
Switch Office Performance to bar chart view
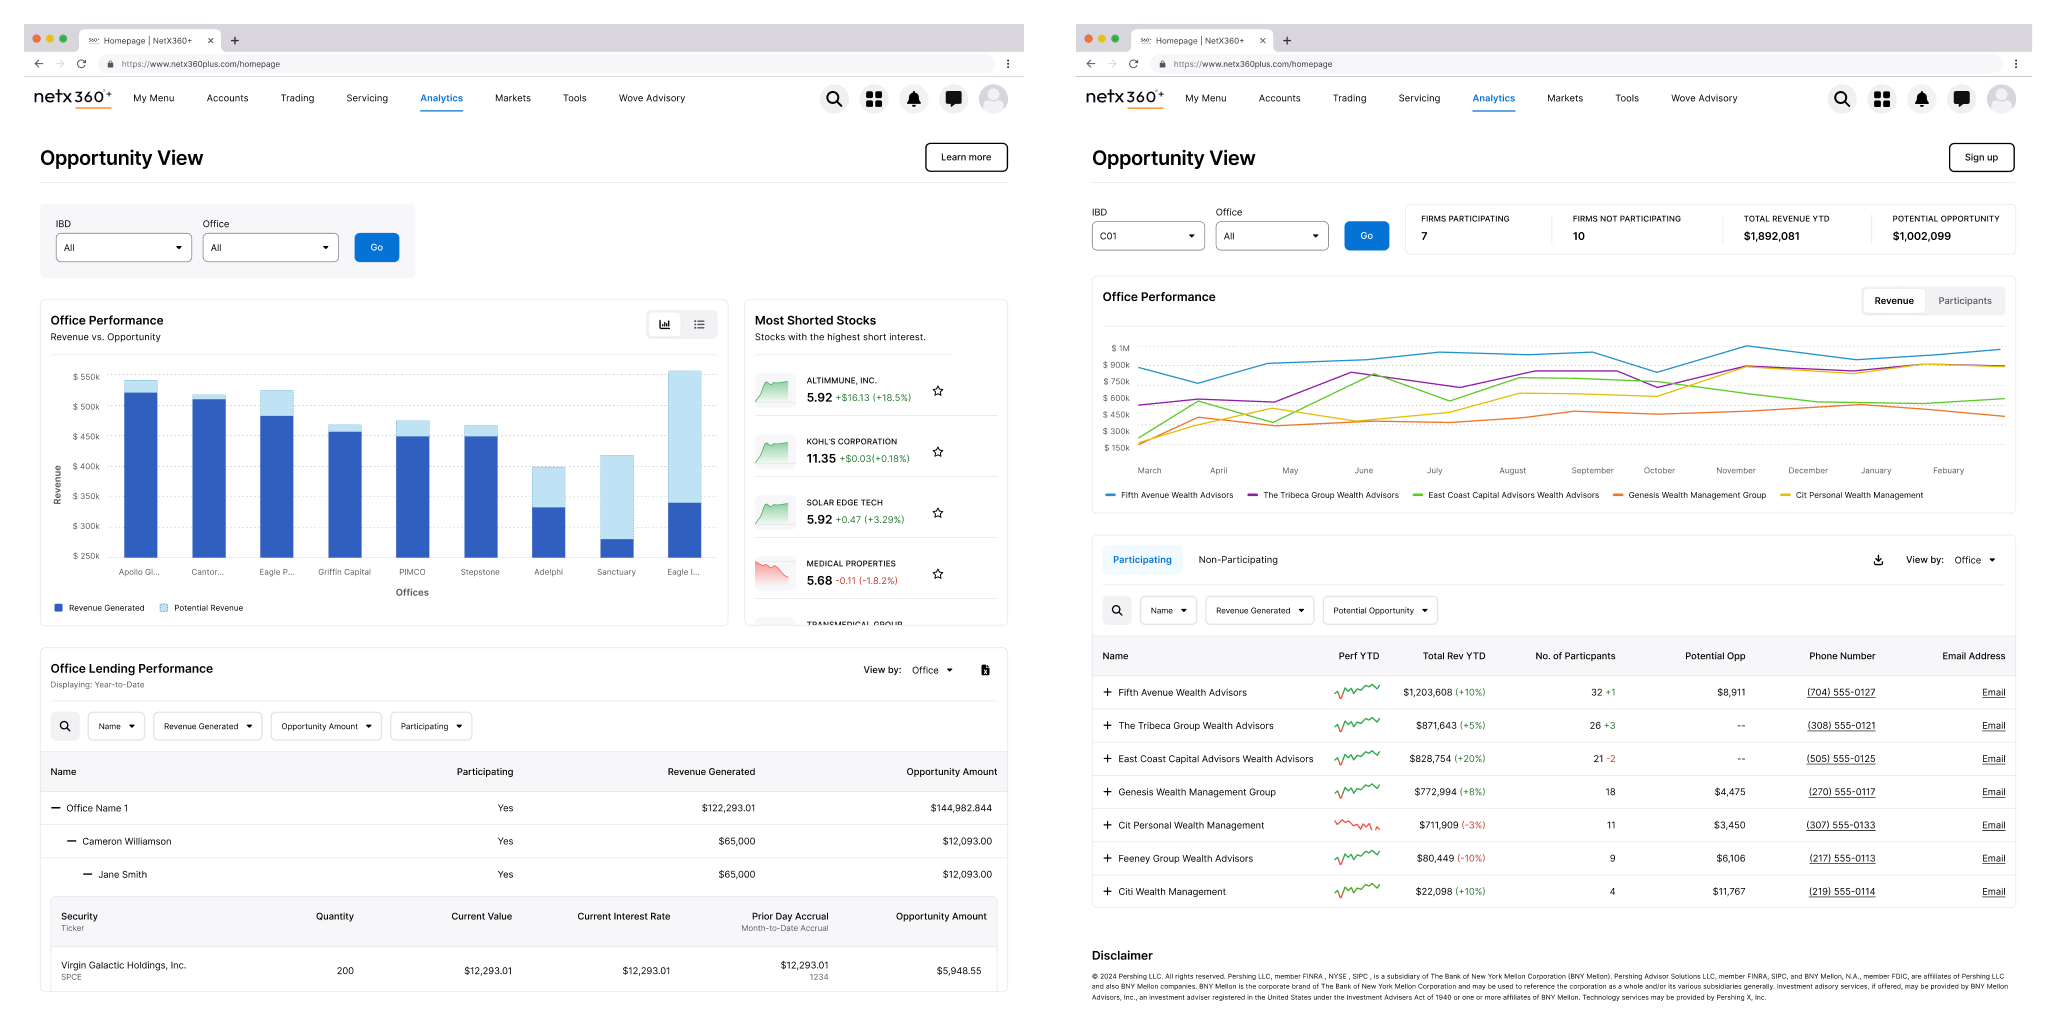click(665, 325)
